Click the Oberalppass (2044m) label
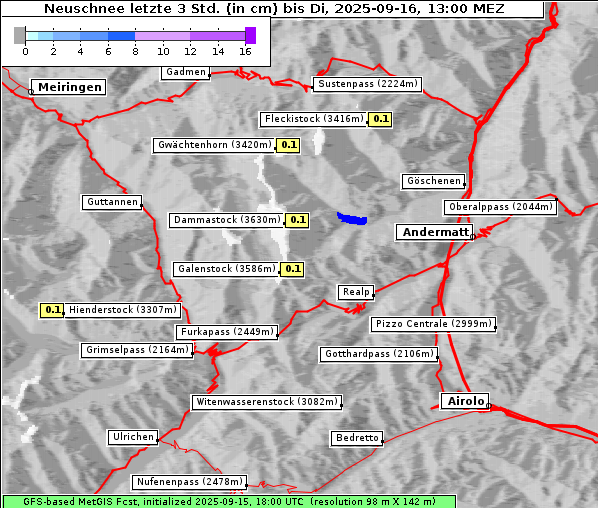Viewport: 598px width, 508px height. pyautogui.click(x=500, y=207)
